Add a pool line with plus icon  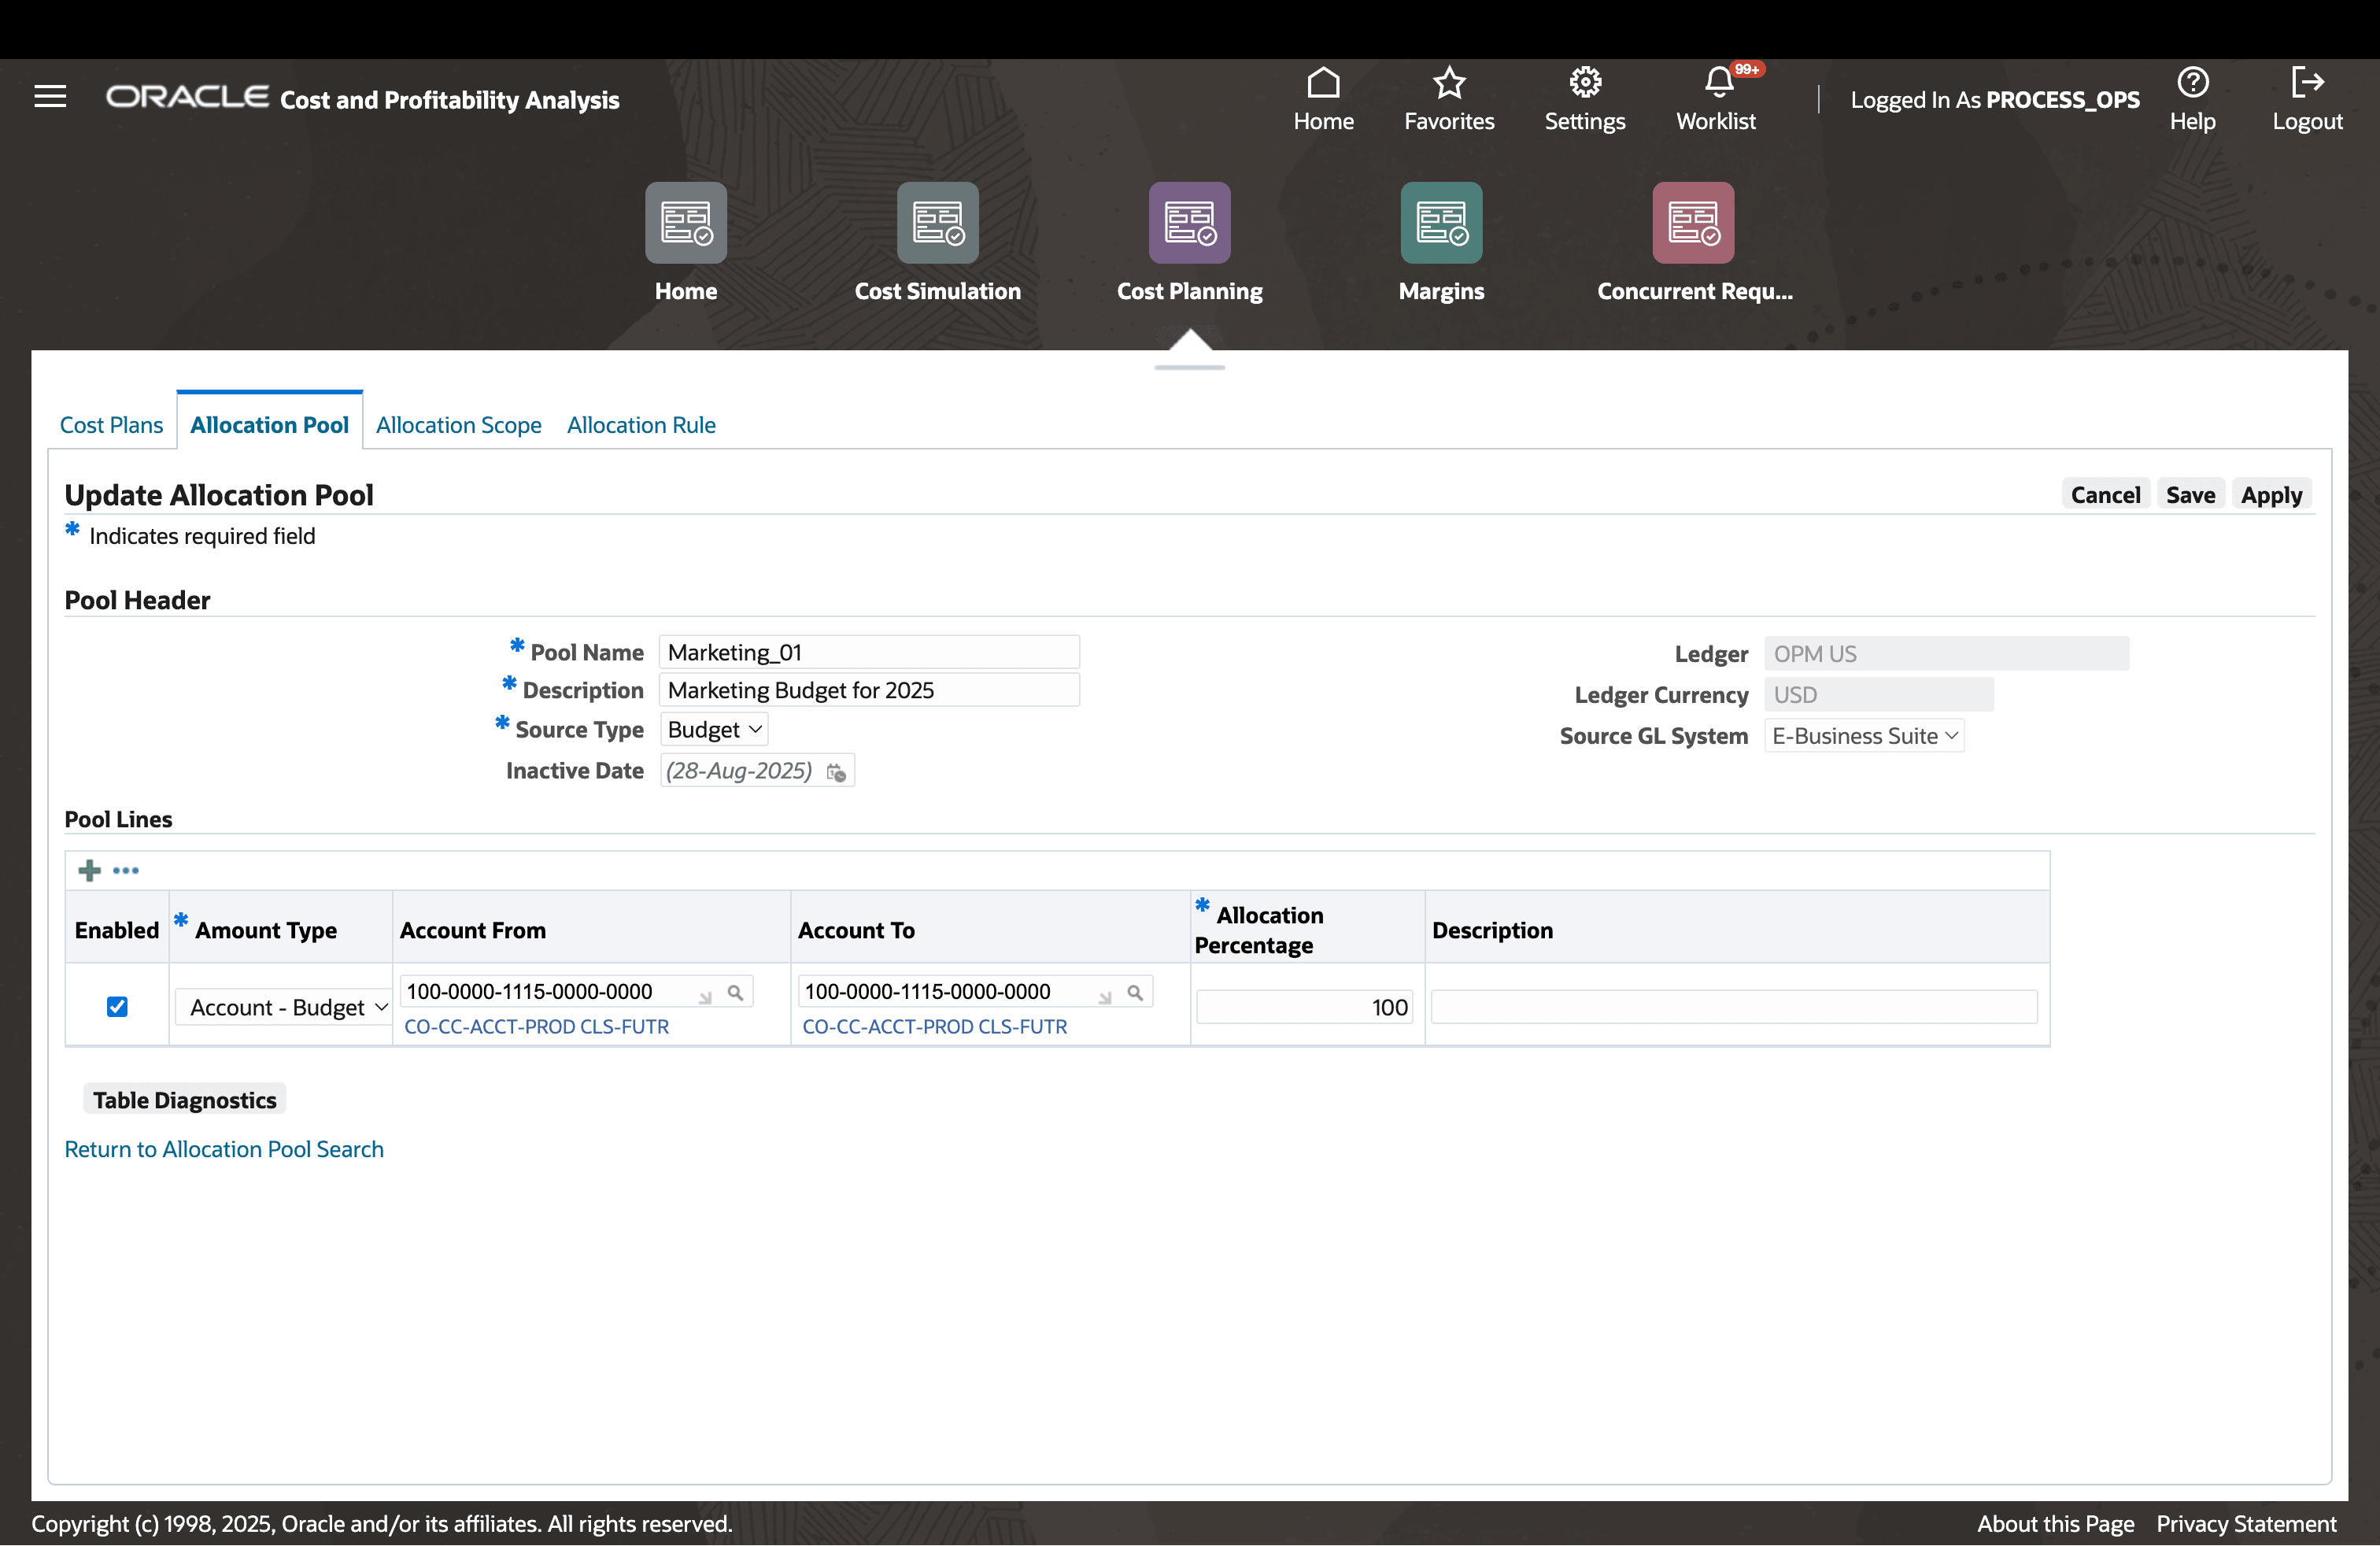coord(89,870)
